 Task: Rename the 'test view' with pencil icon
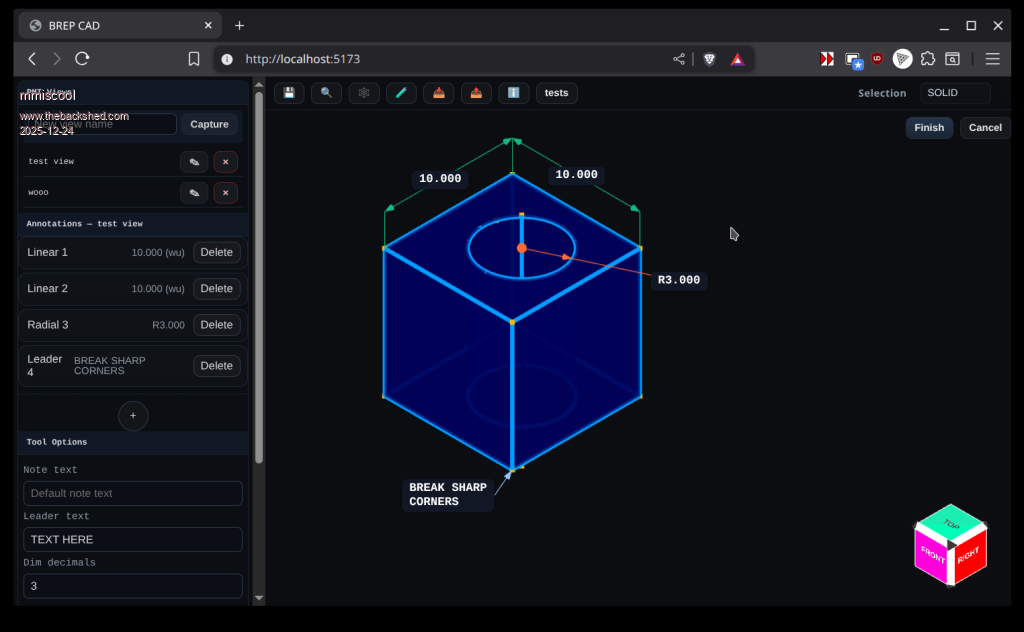(194, 162)
